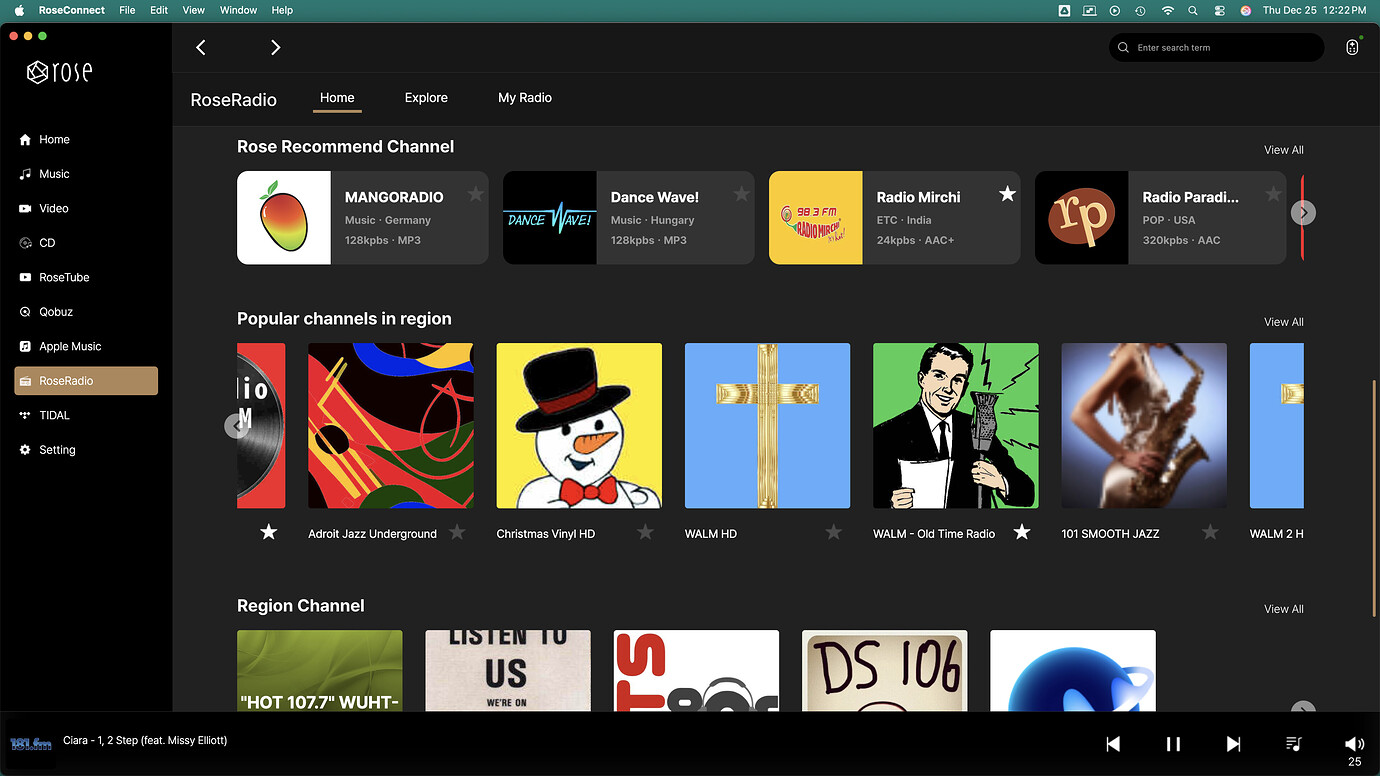
Task: Navigate back with the left arrow
Action: 201,47
